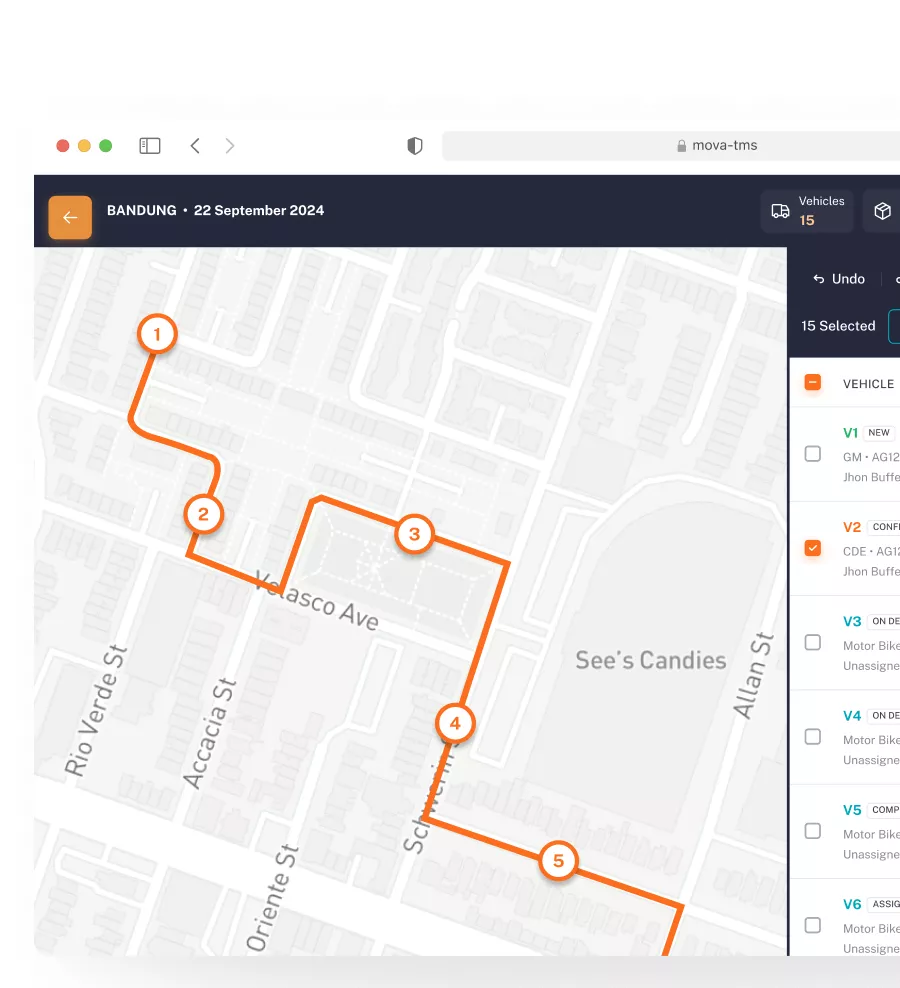Select route stop marker 3 on map

pos(414,534)
